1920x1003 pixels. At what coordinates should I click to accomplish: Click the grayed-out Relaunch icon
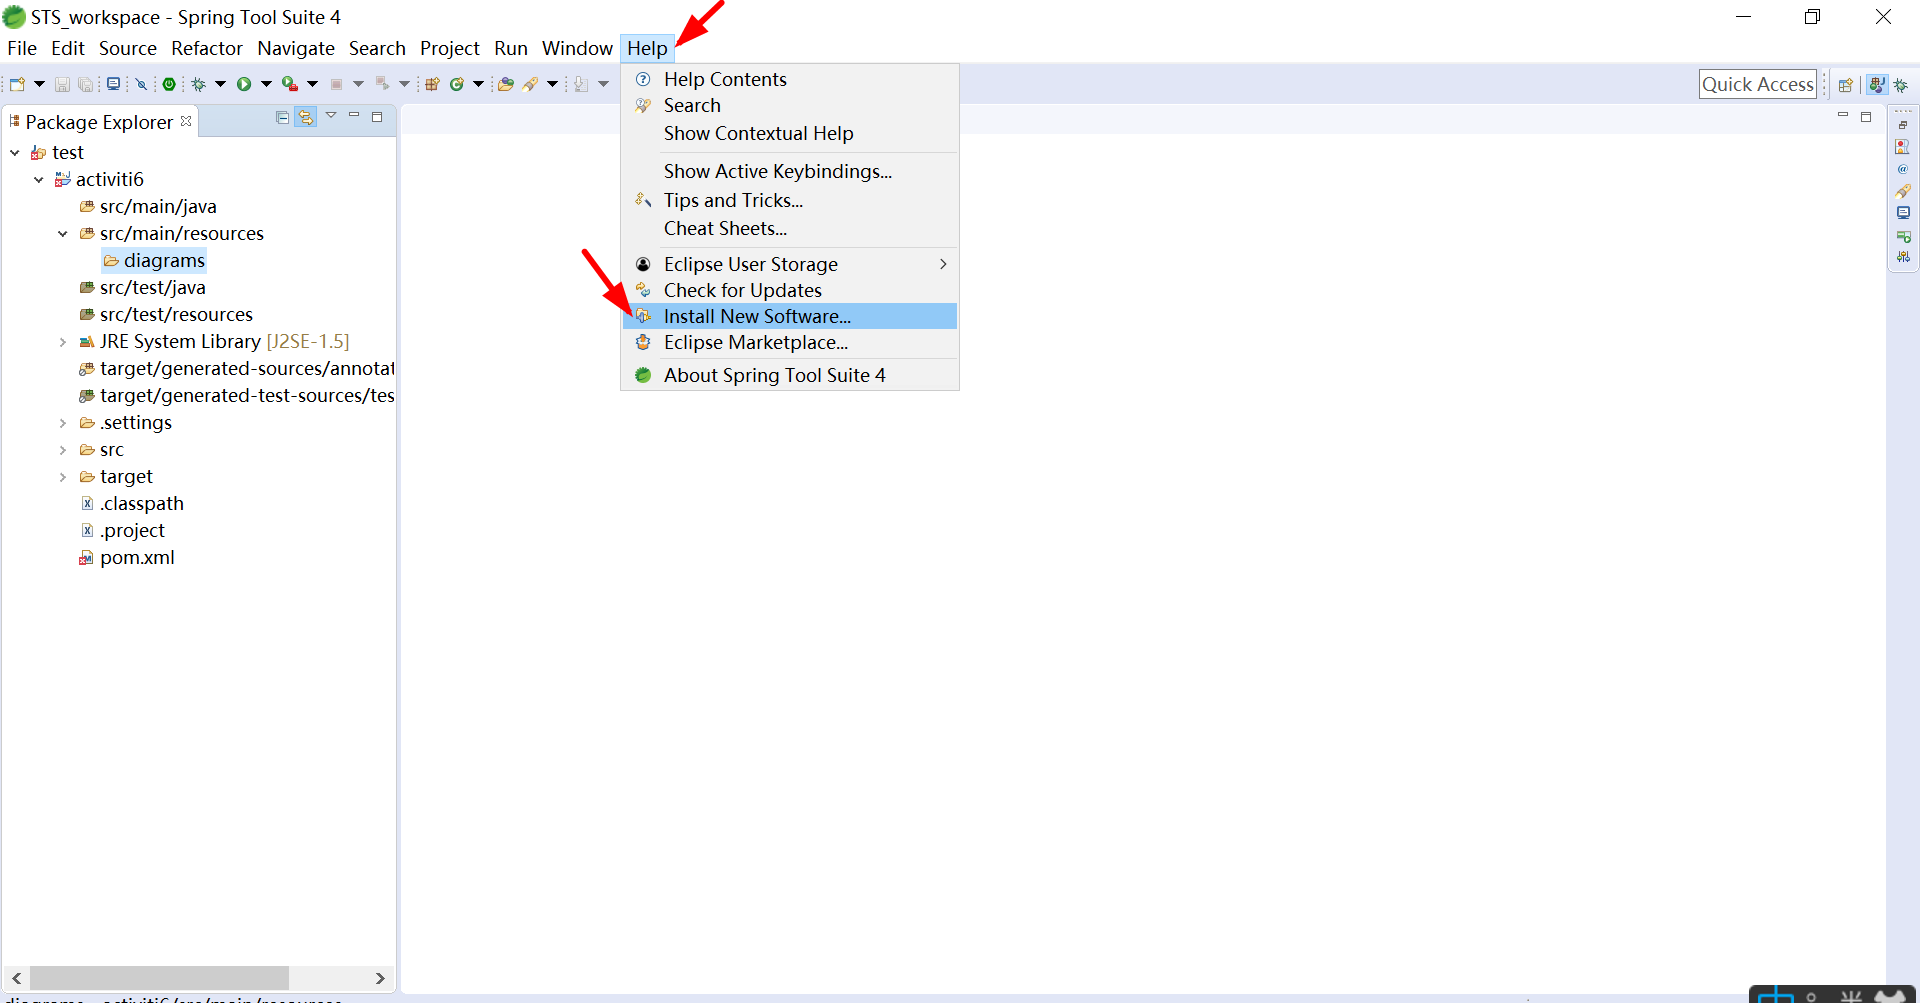coord(382,84)
